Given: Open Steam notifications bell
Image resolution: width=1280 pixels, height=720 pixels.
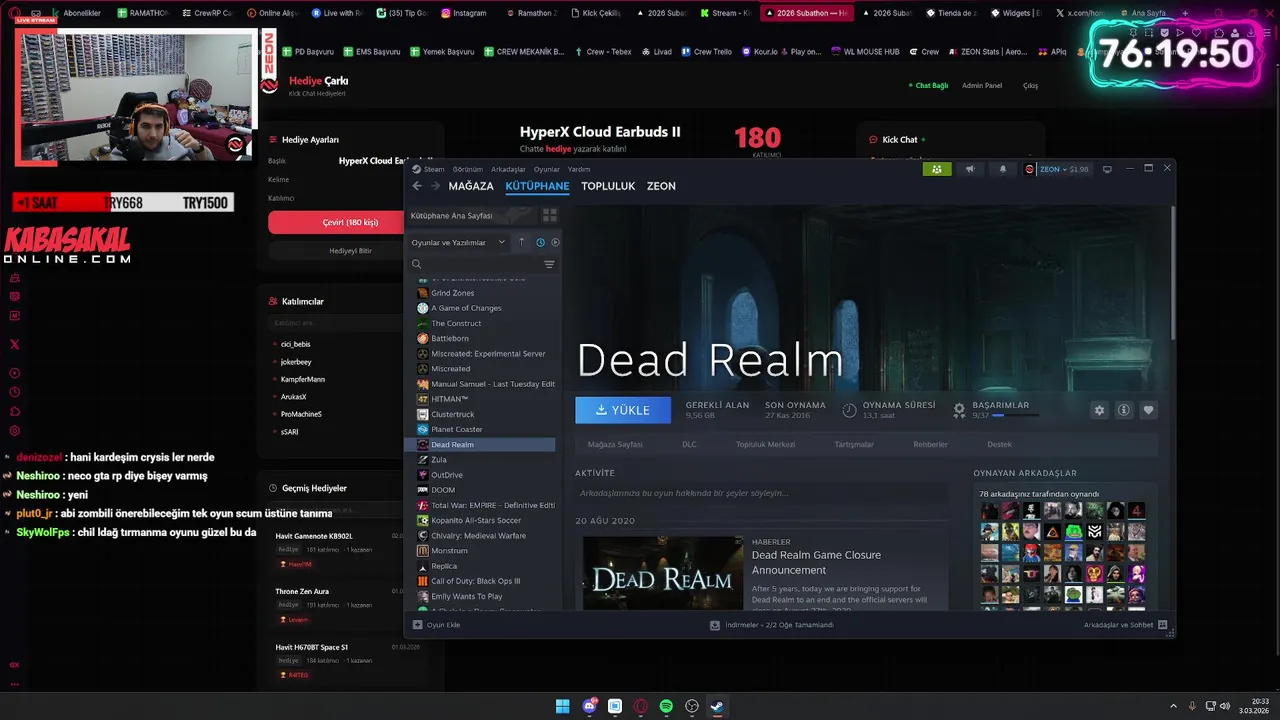Looking at the screenshot, I should point(1003,169).
